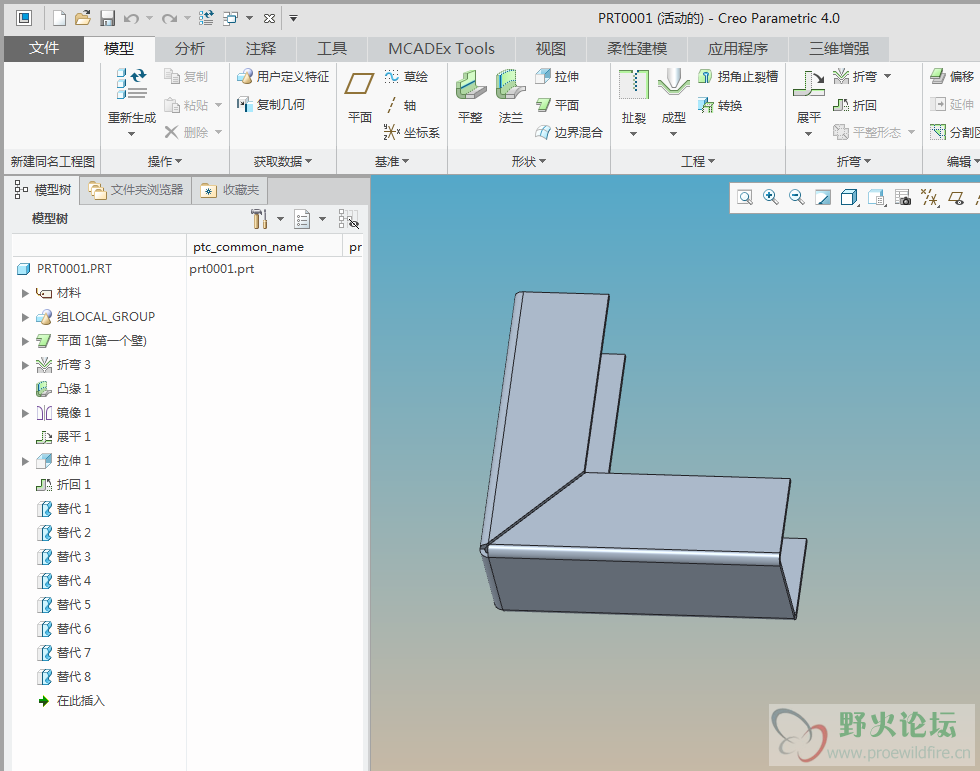980x771 pixels.
Task: Click the 扯裂 (Rip) button
Action: (634, 102)
